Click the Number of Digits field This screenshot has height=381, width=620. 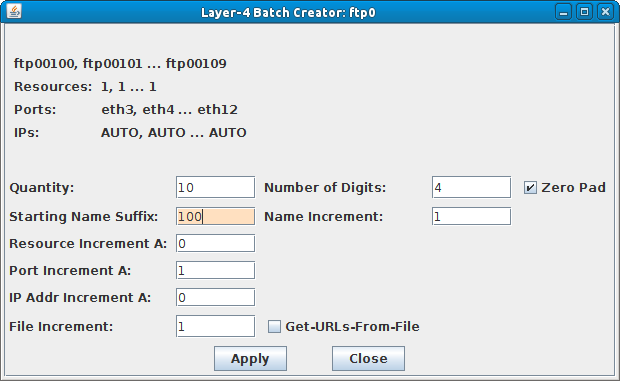click(x=471, y=187)
